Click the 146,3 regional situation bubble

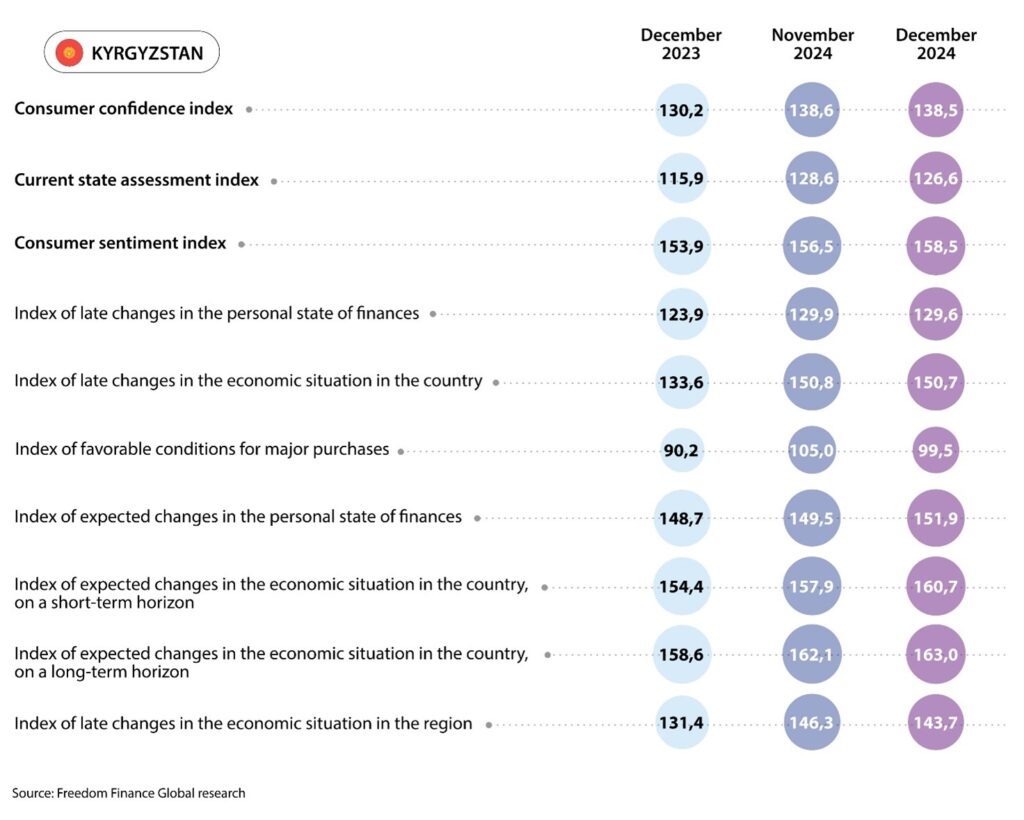811,722
